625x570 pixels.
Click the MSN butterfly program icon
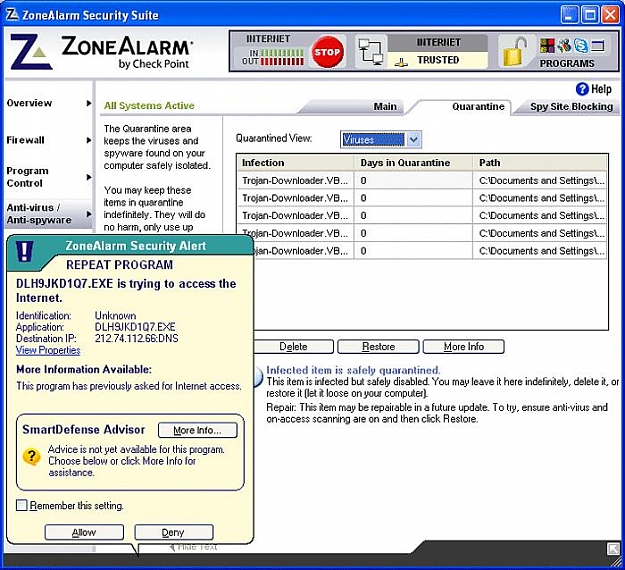point(564,45)
